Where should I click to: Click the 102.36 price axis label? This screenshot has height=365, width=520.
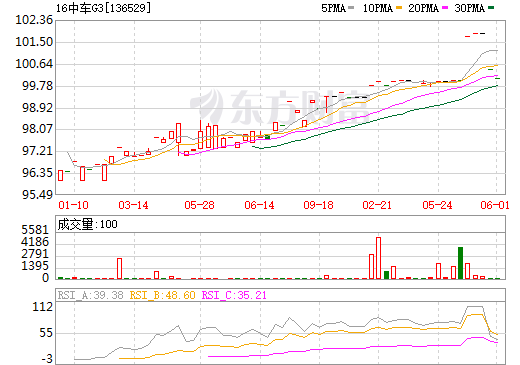pyautogui.click(x=34, y=20)
